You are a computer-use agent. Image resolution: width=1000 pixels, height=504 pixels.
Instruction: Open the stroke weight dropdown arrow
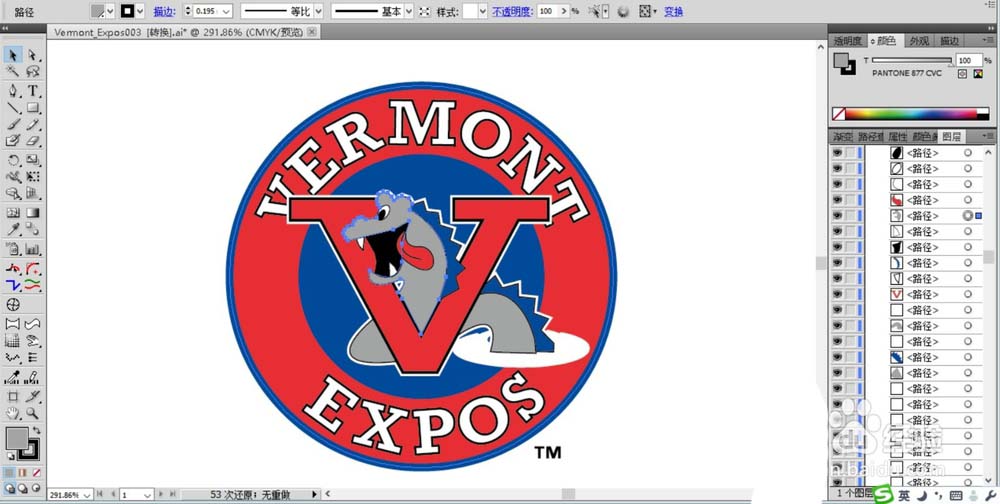(x=226, y=11)
